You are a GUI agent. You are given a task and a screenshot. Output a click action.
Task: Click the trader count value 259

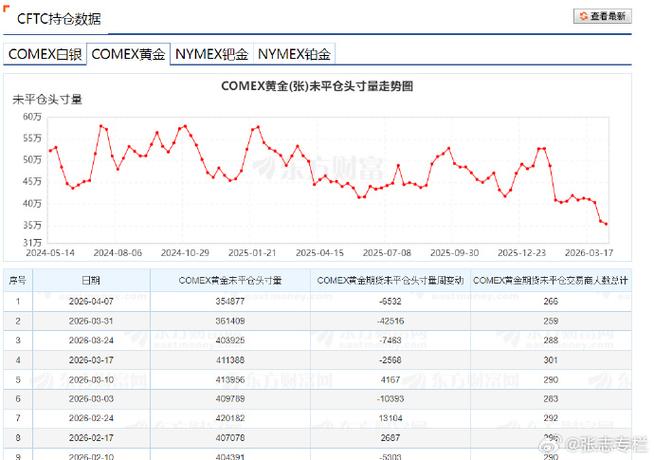coord(551,321)
